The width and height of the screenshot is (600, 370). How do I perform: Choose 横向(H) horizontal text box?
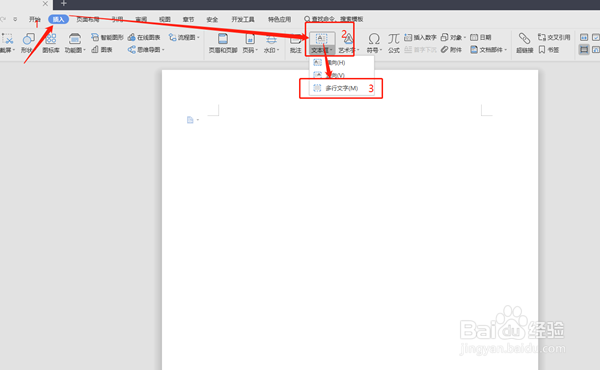point(341,62)
